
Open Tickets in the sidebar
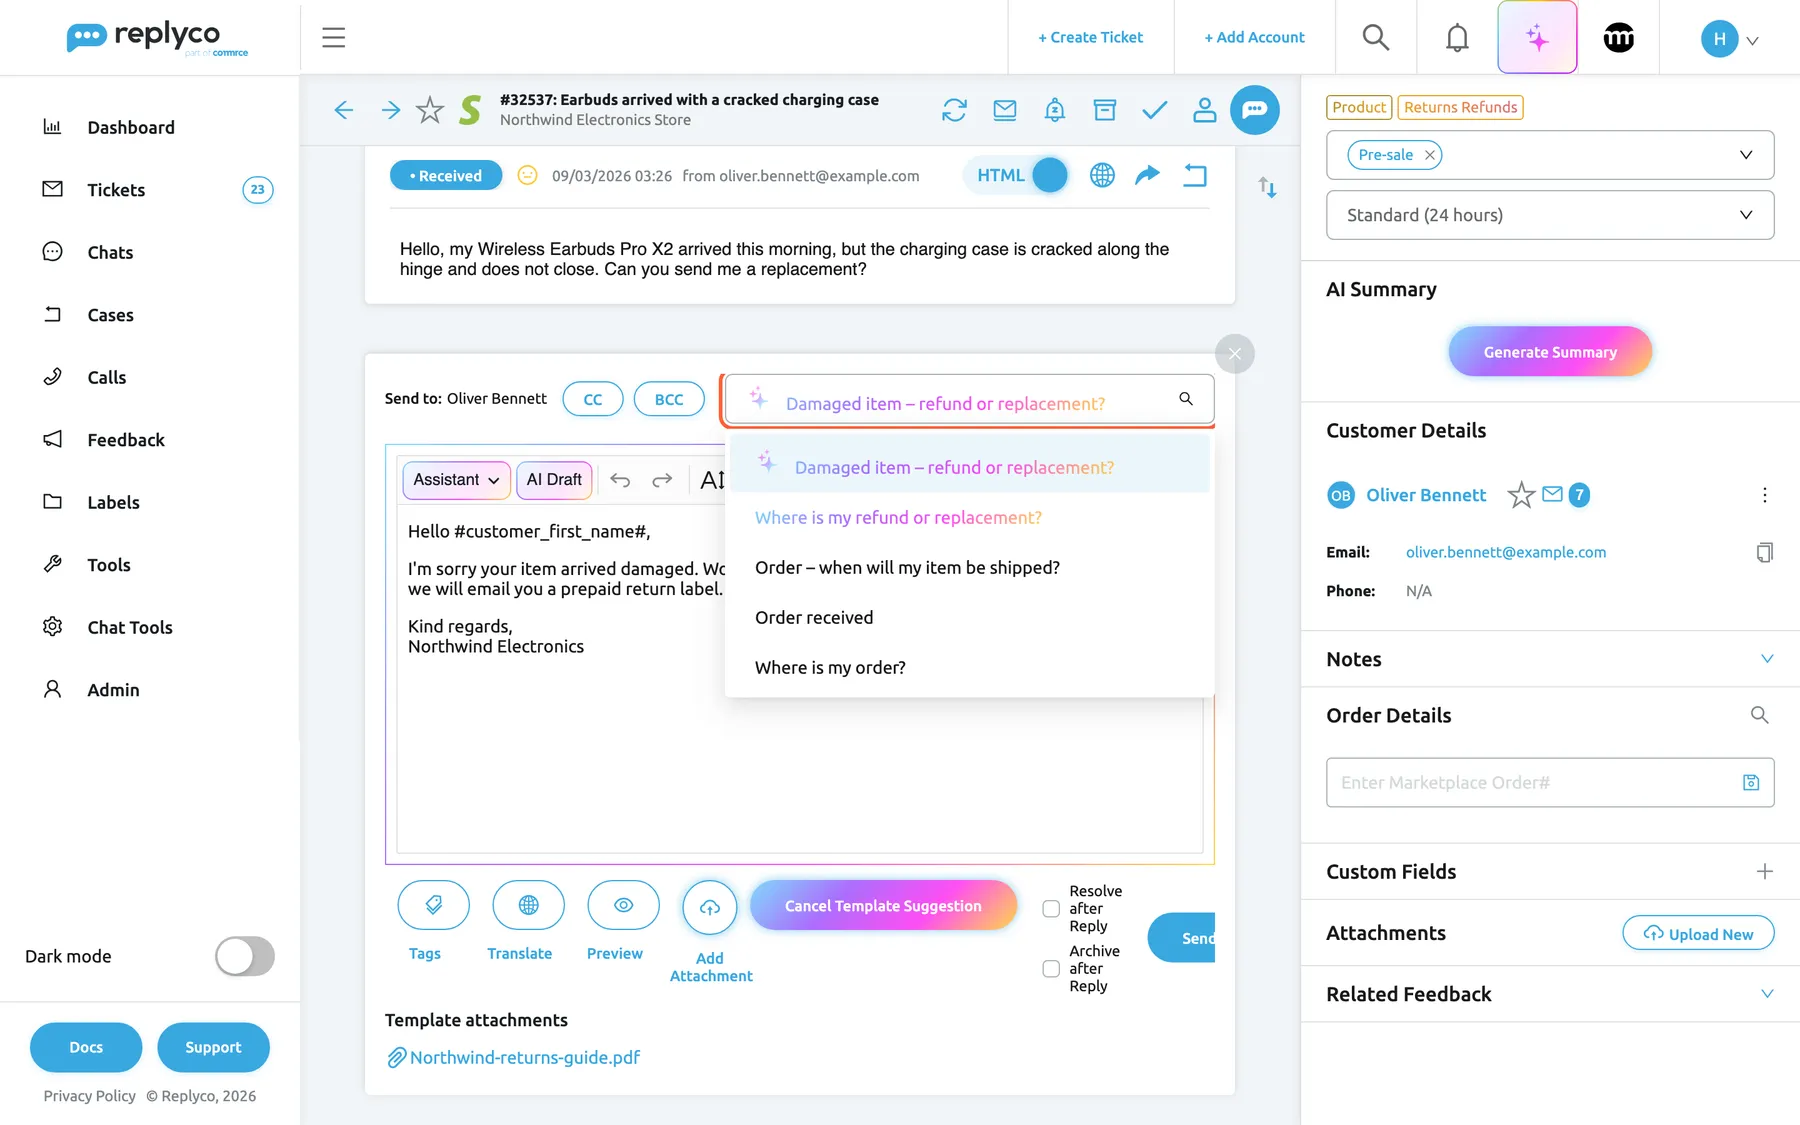click(x=116, y=190)
